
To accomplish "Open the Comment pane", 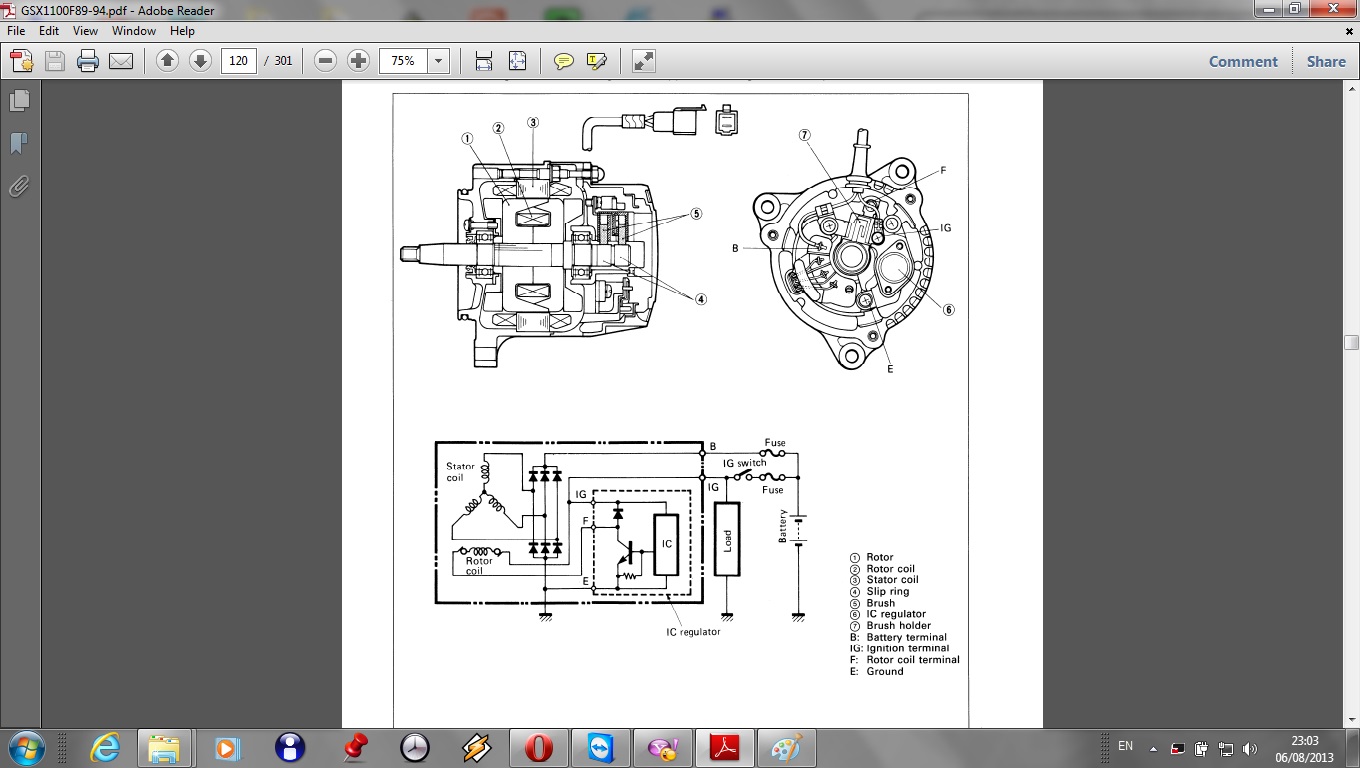I will pos(1243,61).
